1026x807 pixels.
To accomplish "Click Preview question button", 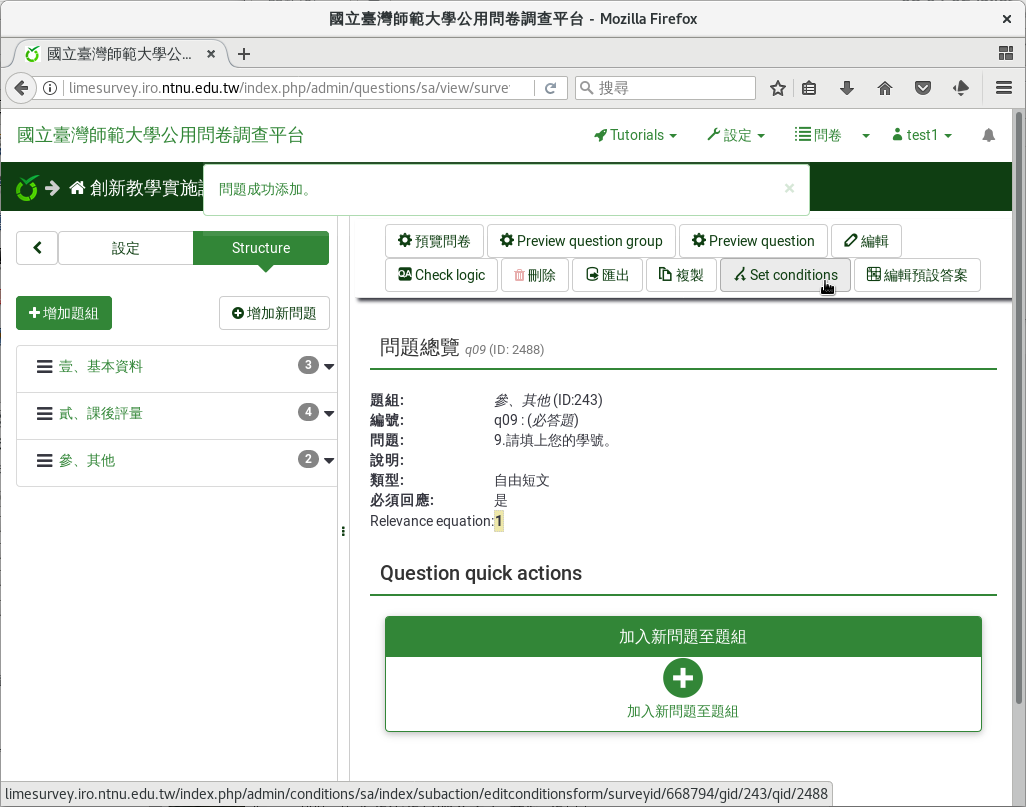I will [x=753, y=241].
